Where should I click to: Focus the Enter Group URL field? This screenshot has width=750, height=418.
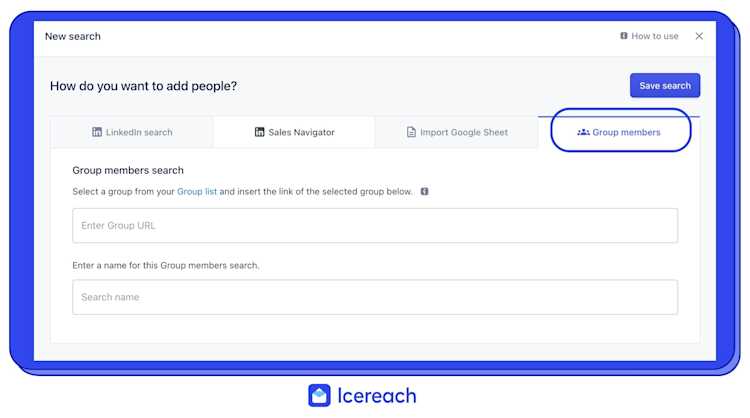[375, 226]
